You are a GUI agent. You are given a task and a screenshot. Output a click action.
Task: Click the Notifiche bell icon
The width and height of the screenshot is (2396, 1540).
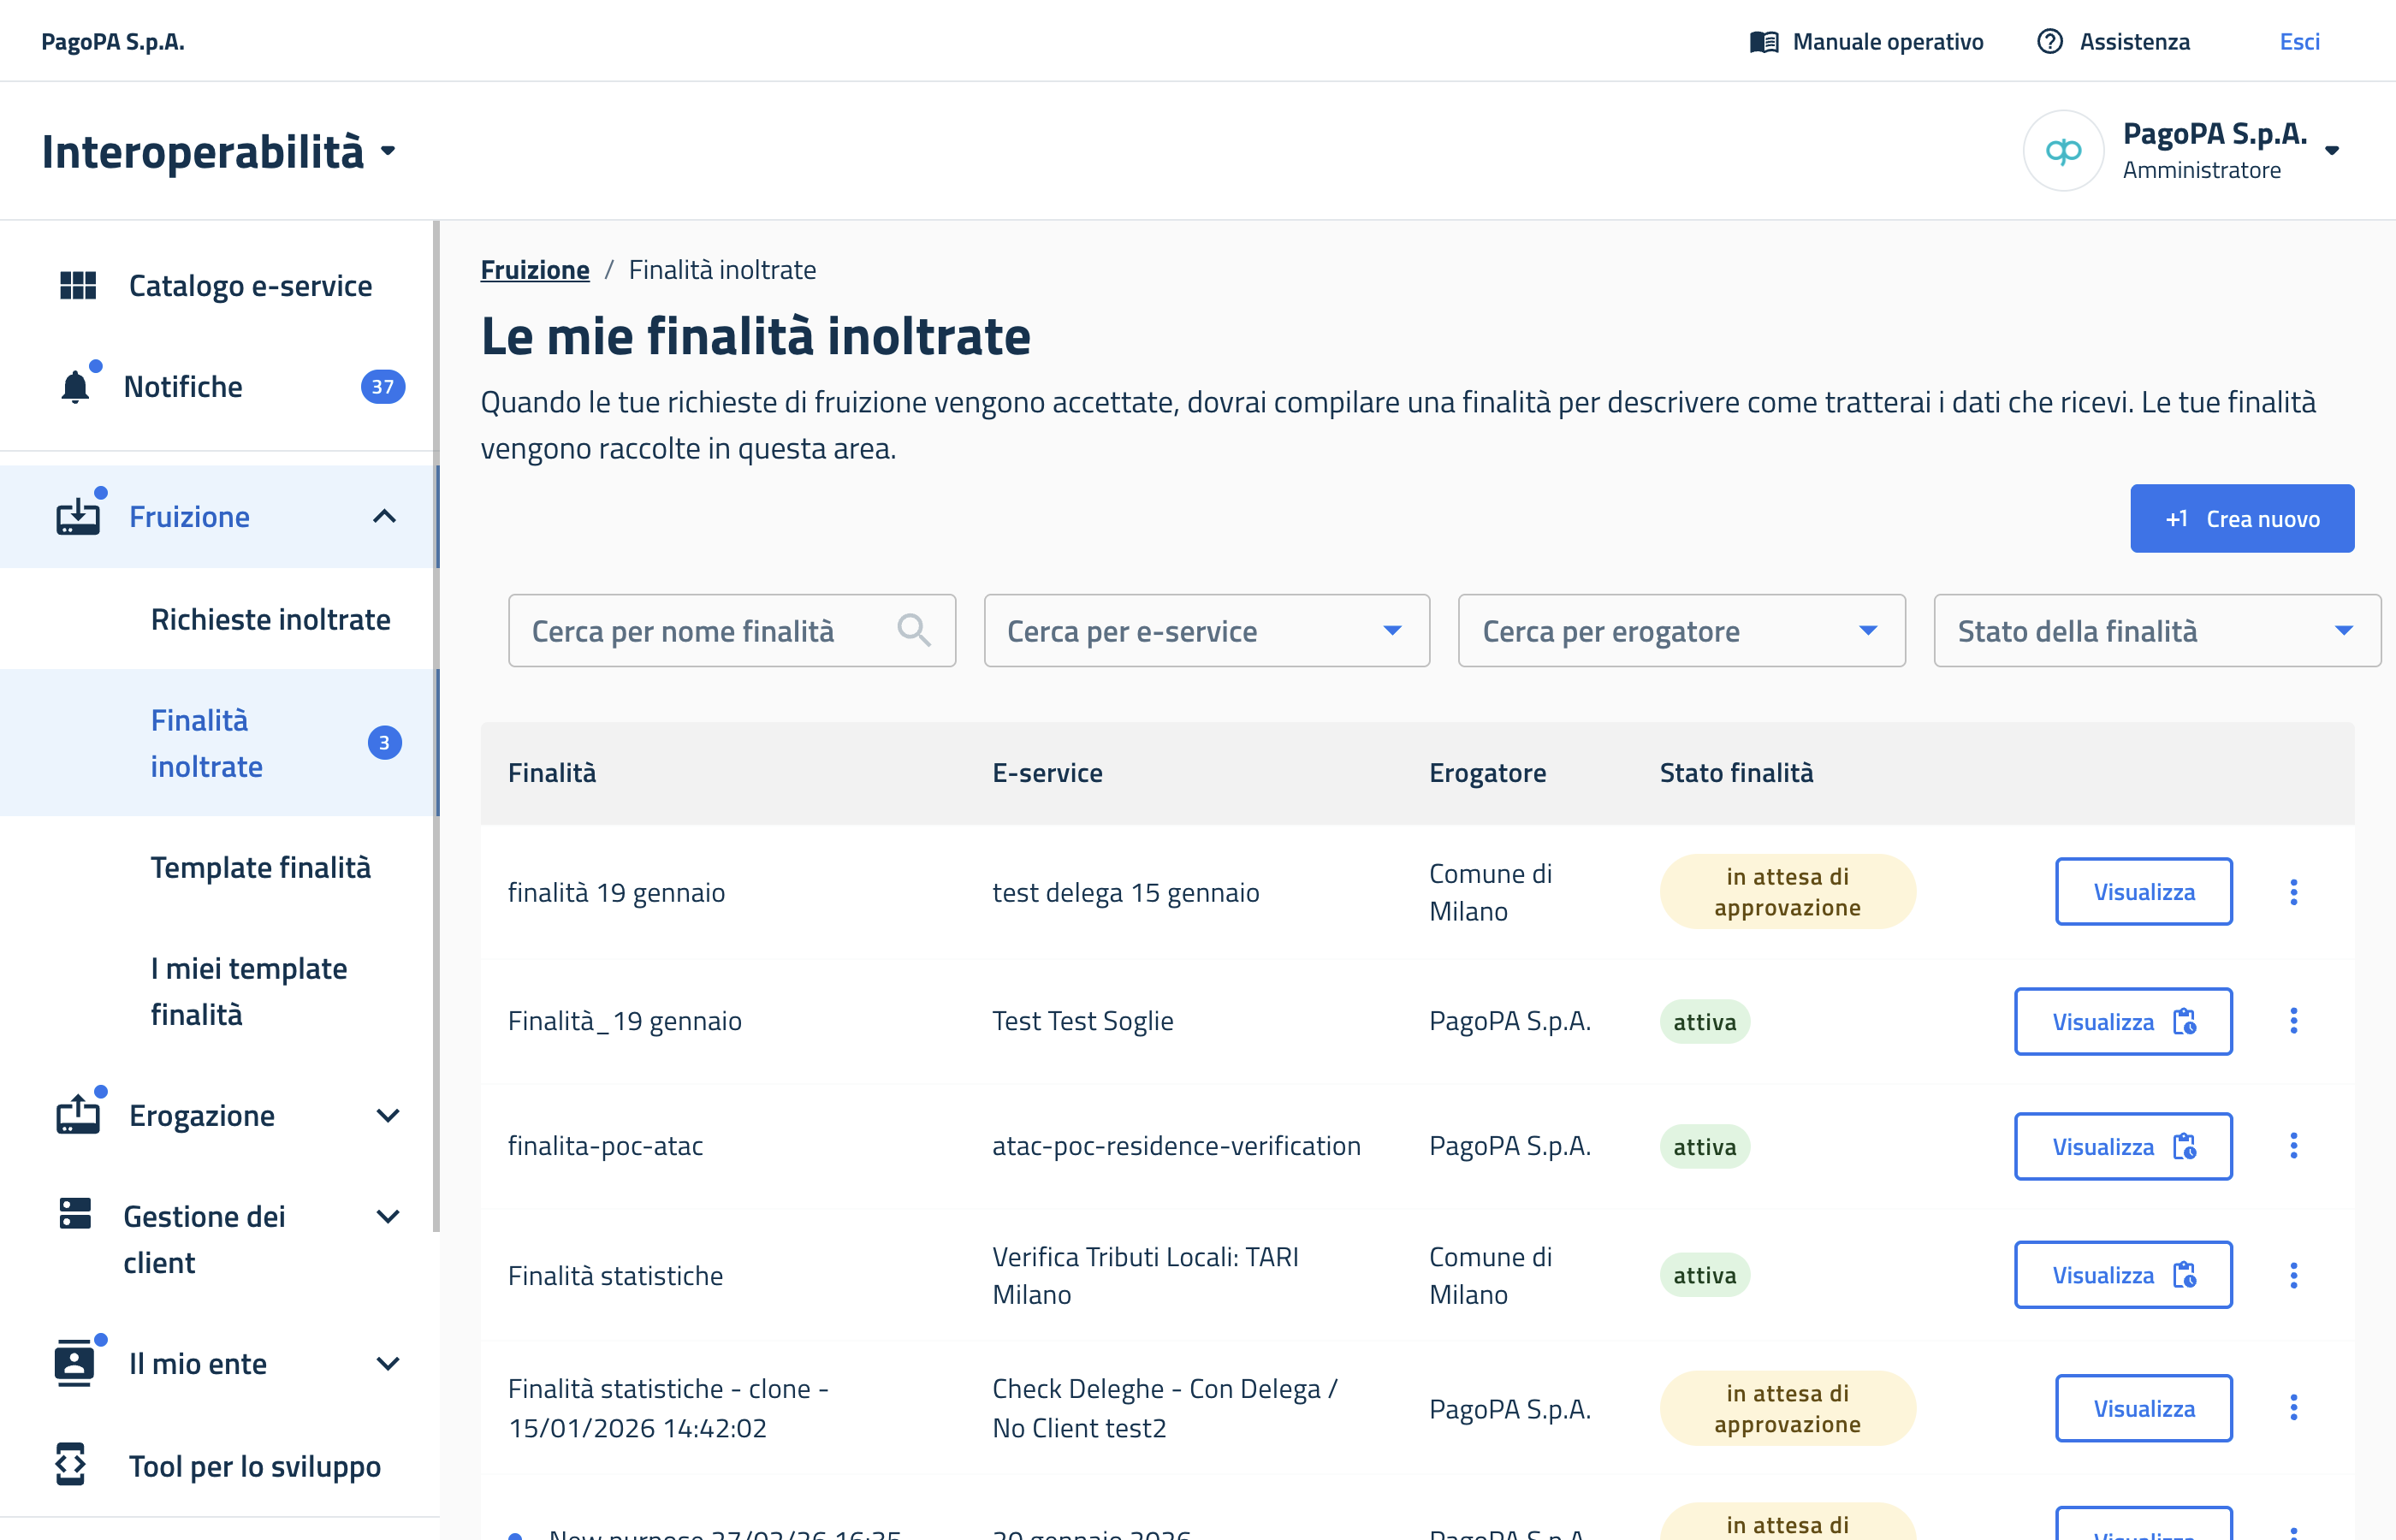click(x=75, y=387)
